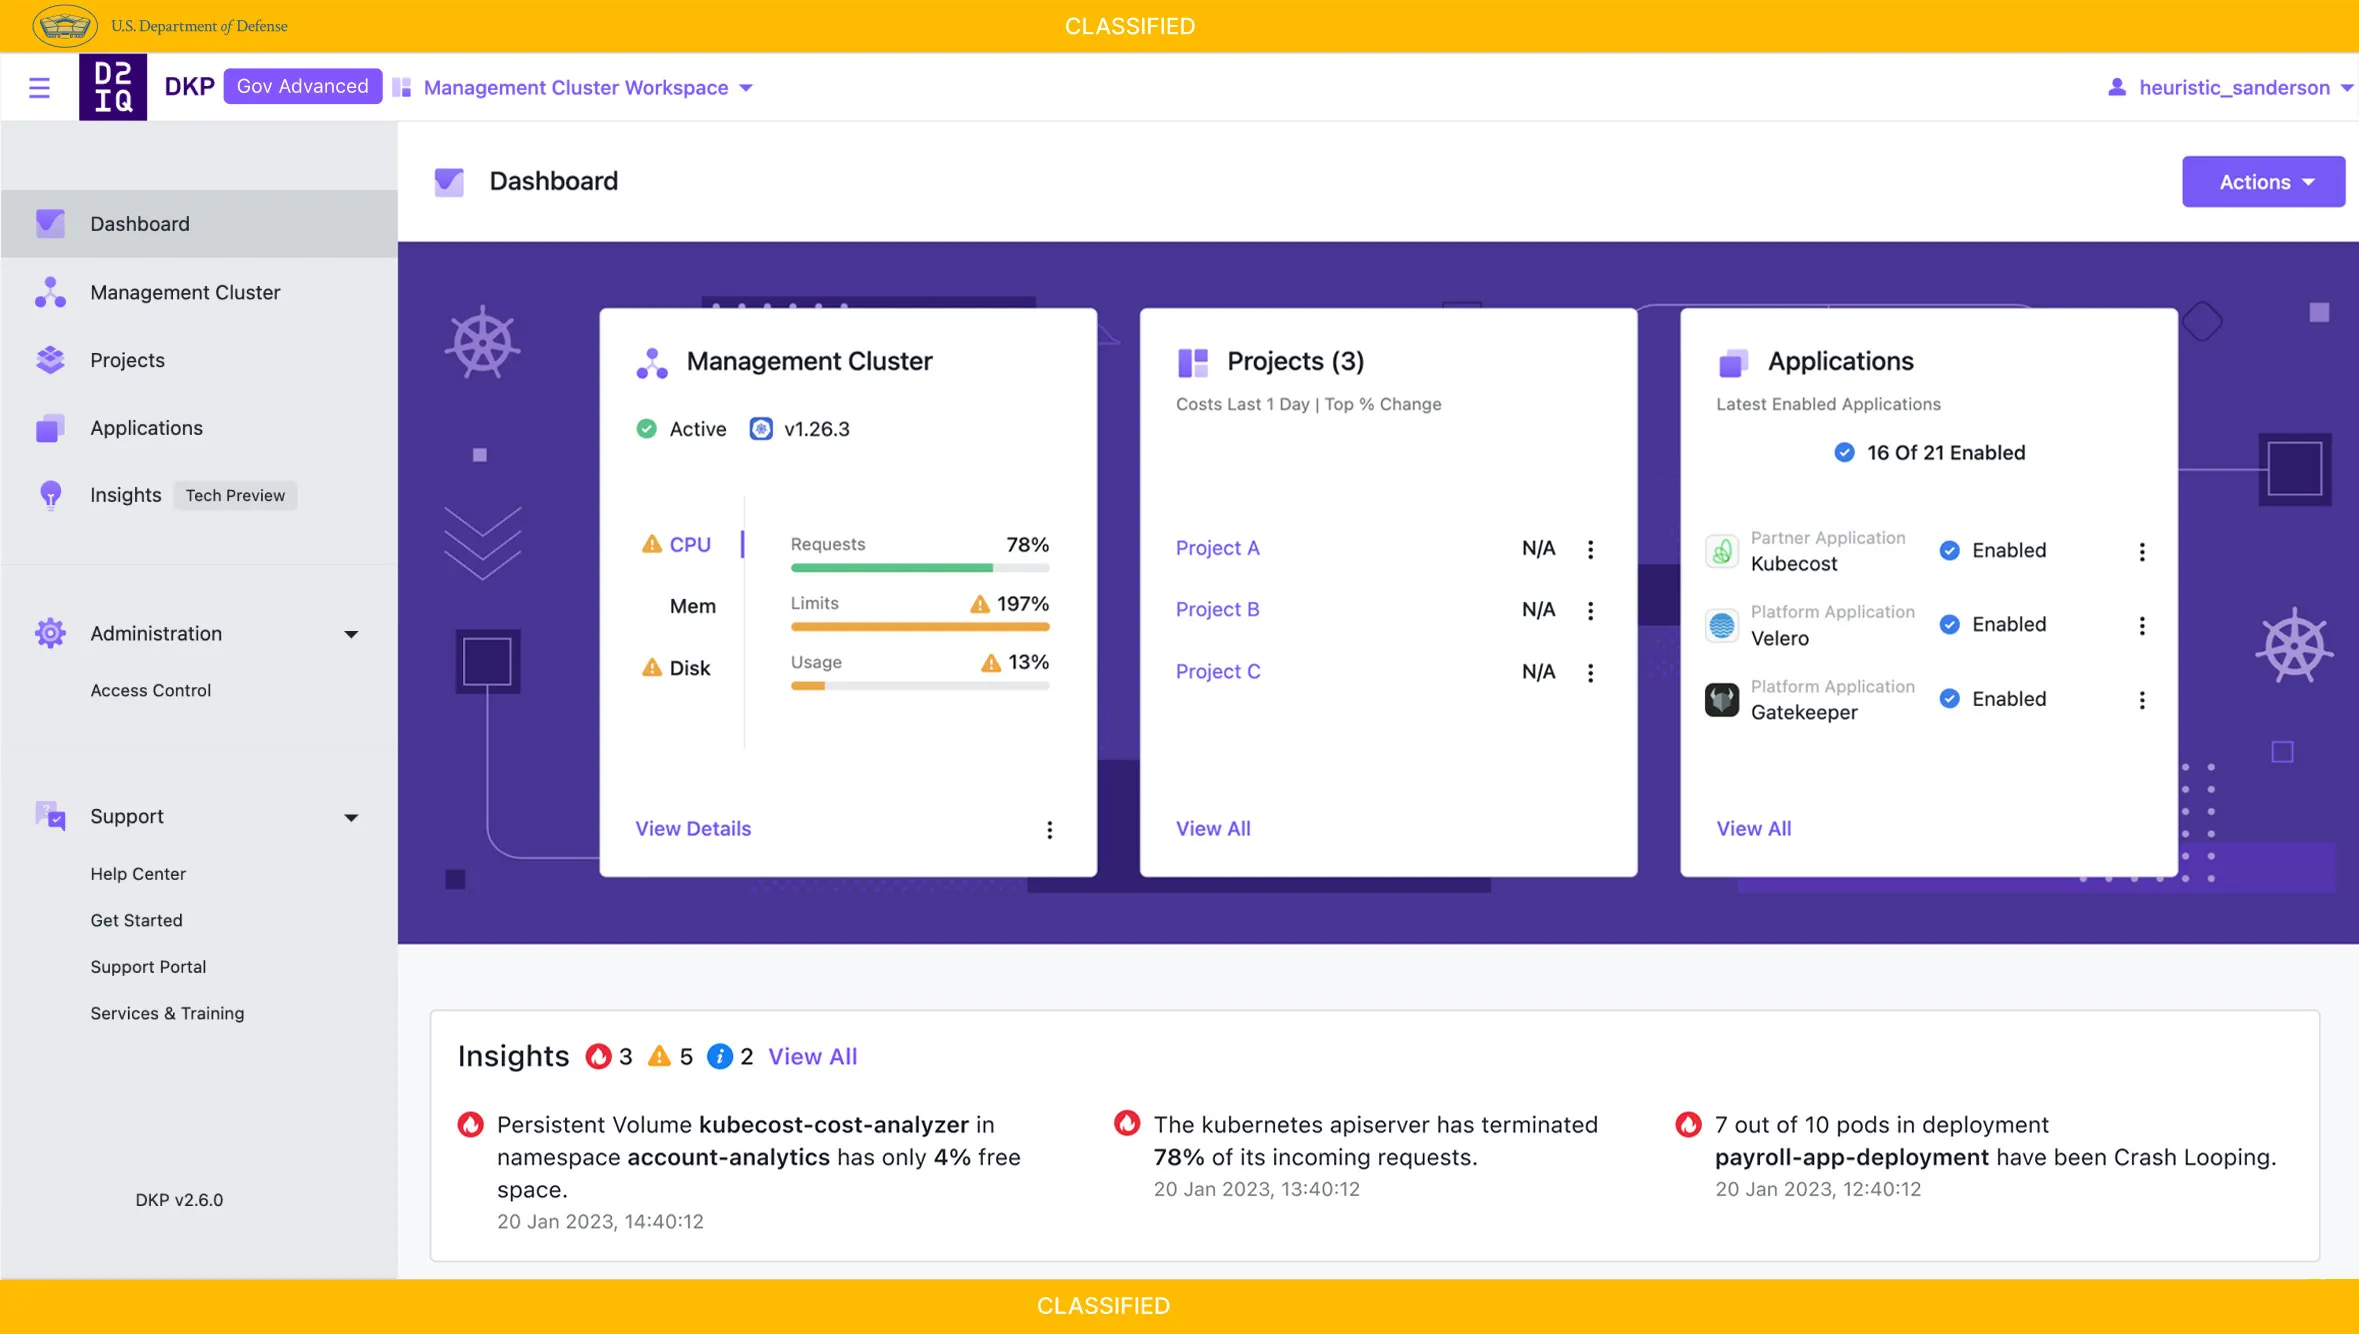This screenshot has height=1334, width=2359.
Task: Click the CPU Requests progress bar
Action: click(x=919, y=567)
